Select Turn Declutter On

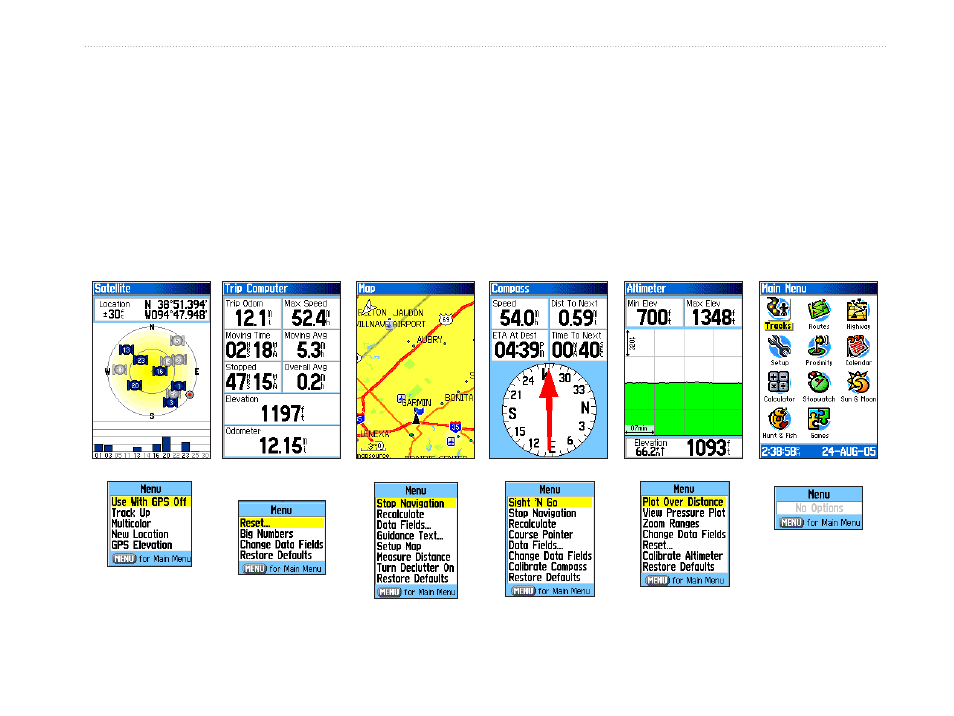416,568
